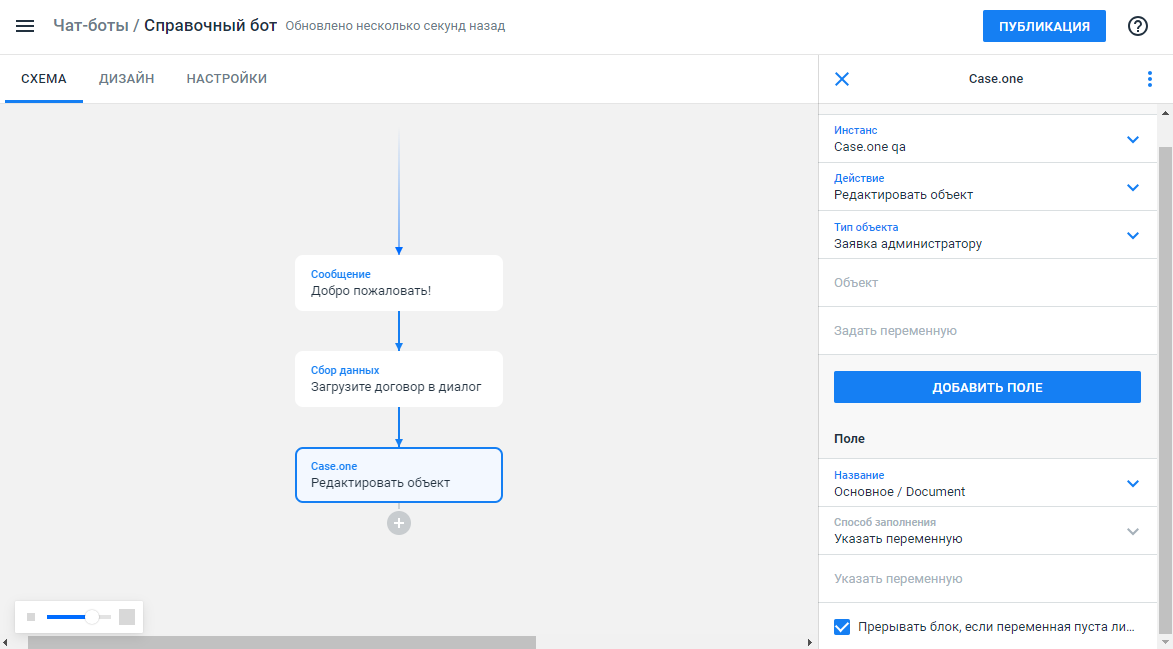
Task: Open the hamburger main menu
Action: point(25,26)
